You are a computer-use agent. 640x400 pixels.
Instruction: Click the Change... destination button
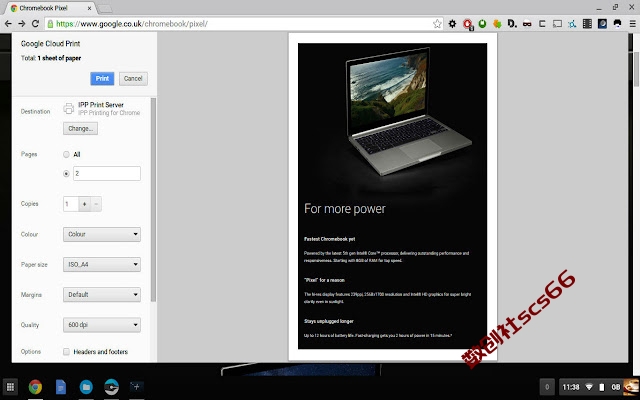pos(80,129)
